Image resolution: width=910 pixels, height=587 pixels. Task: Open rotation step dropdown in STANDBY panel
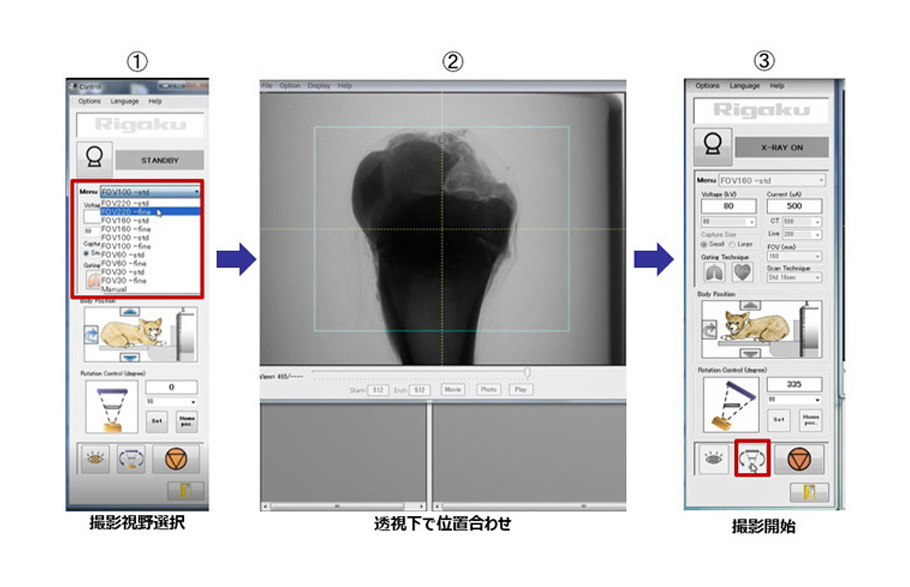coord(171,402)
